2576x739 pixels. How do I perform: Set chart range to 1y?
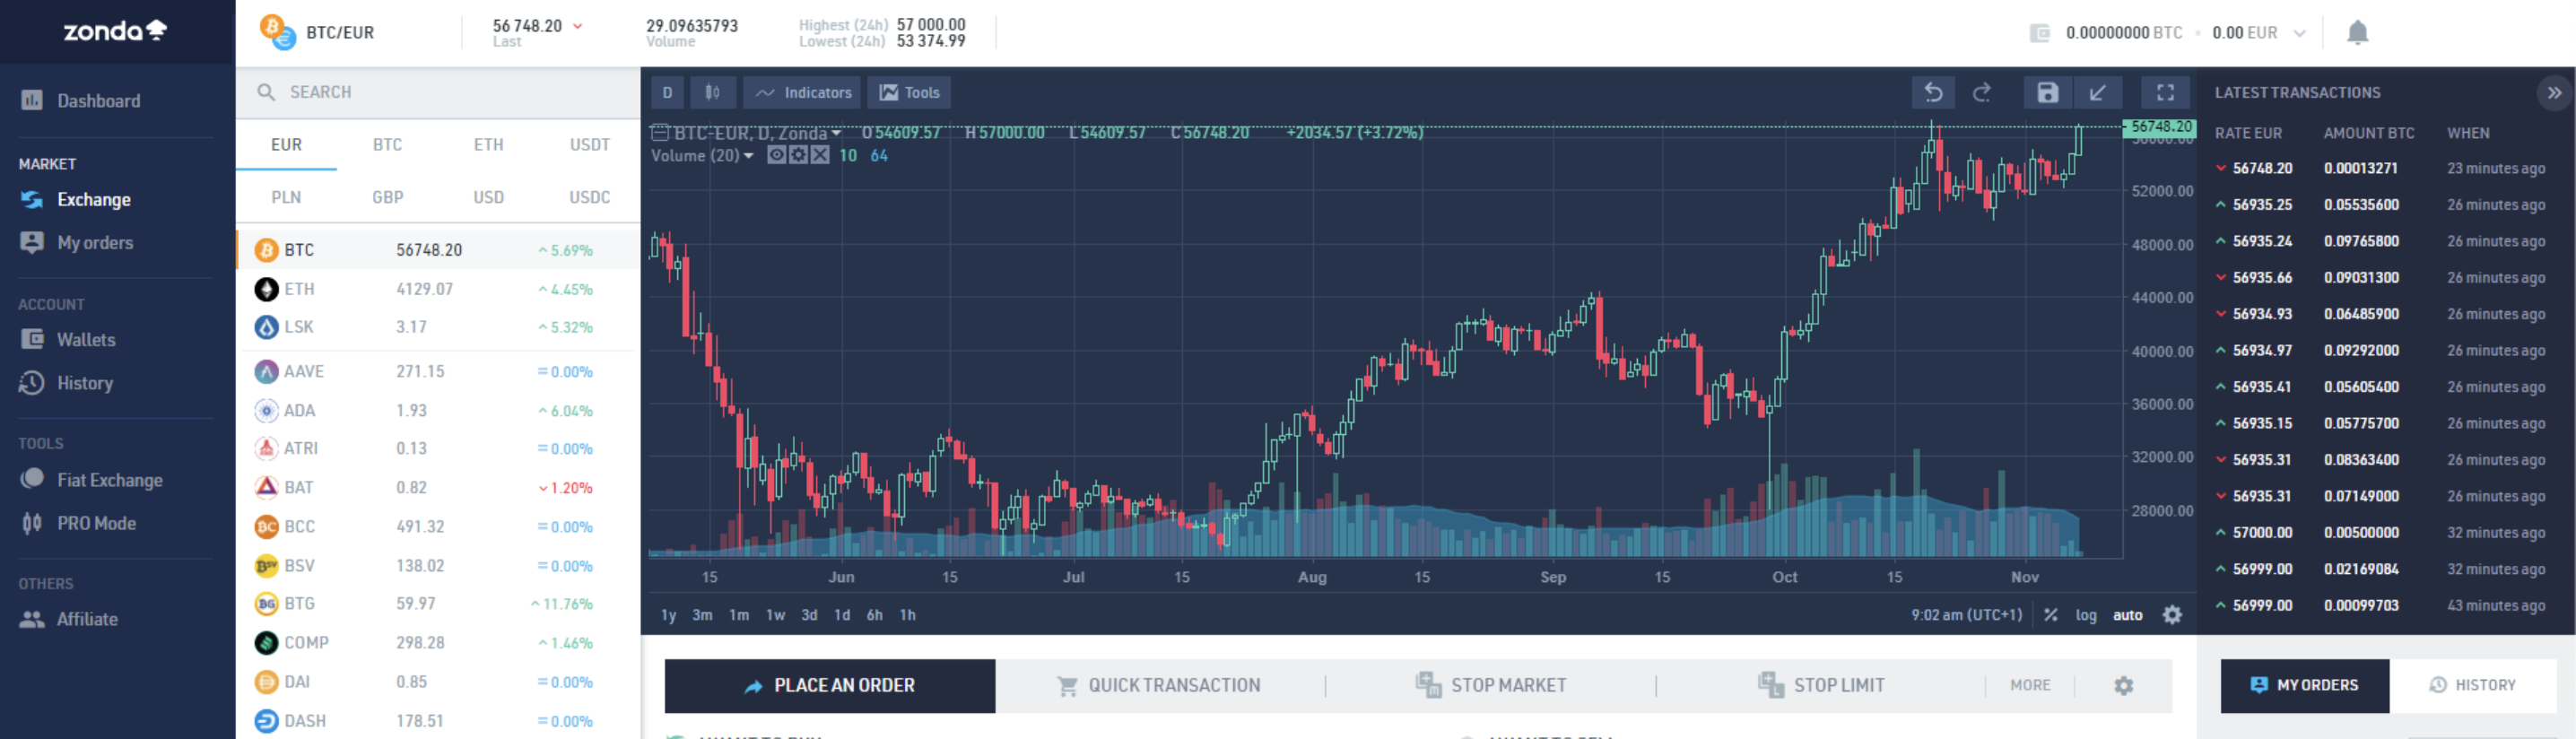(x=668, y=615)
